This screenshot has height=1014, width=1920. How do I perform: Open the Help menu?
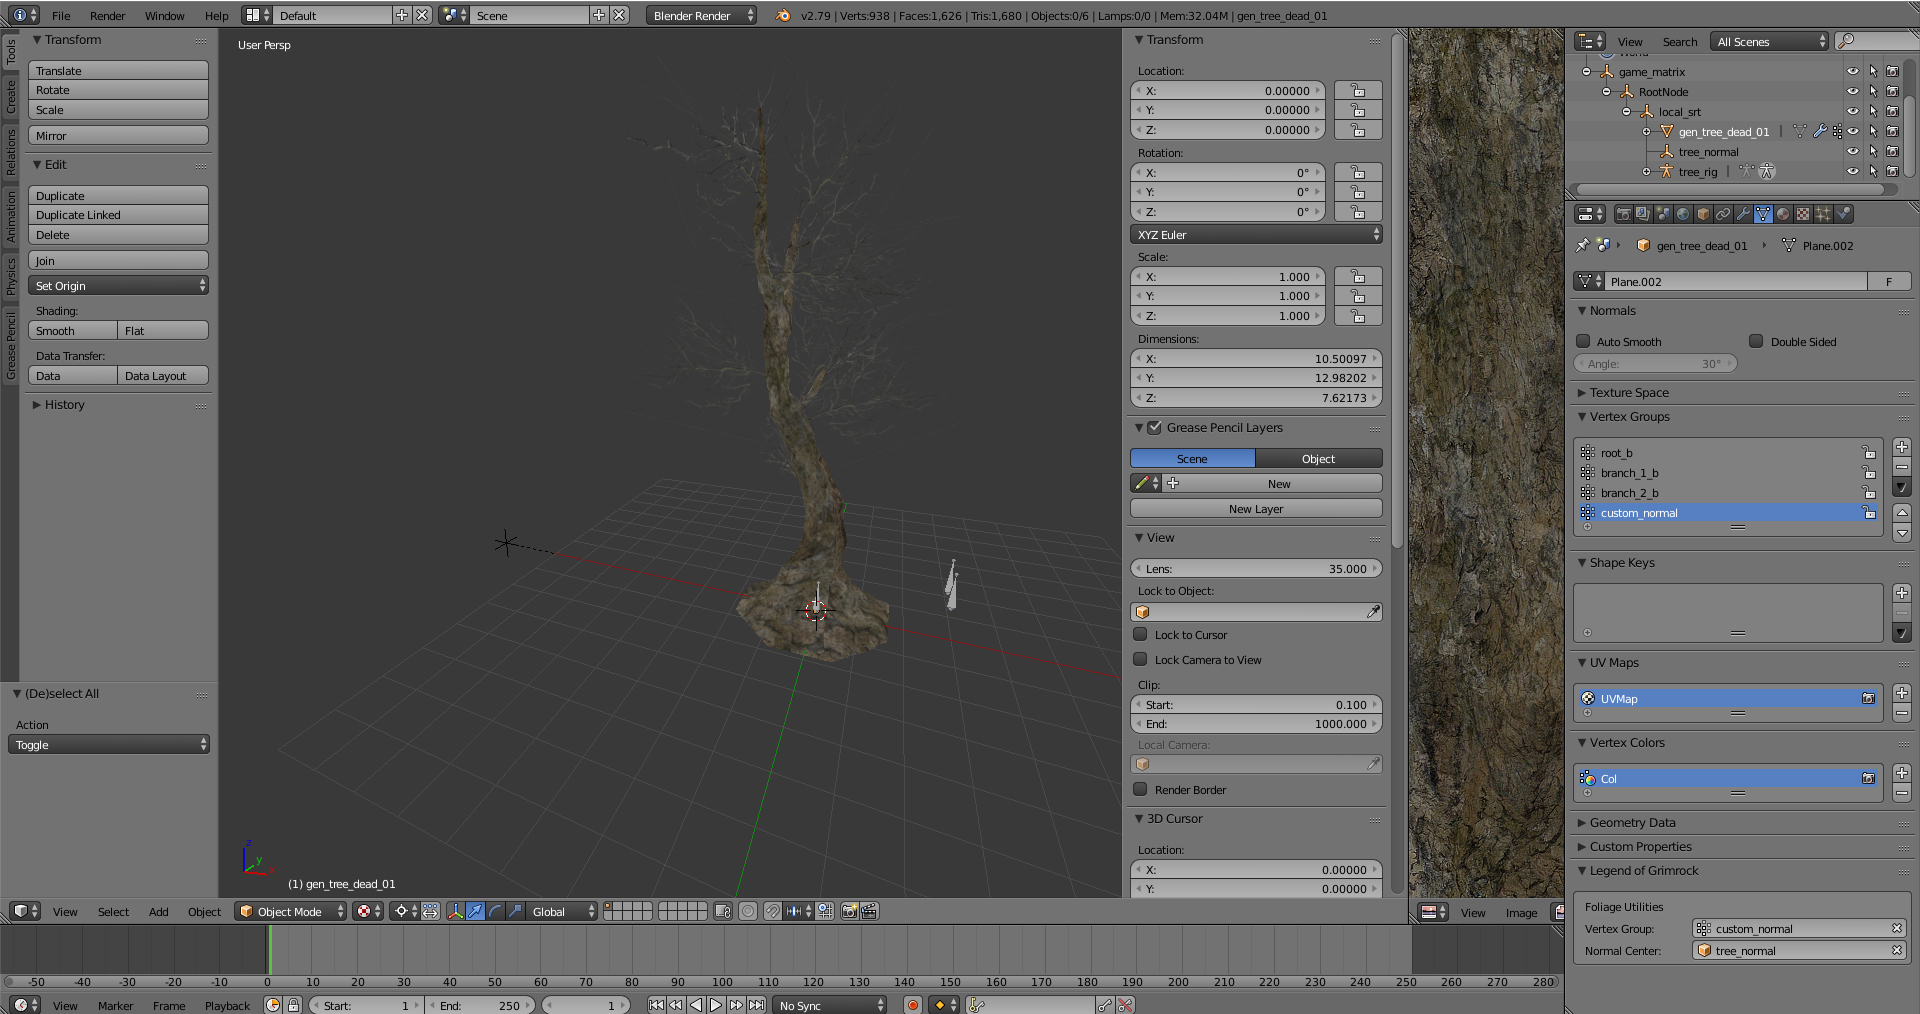pos(217,15)
